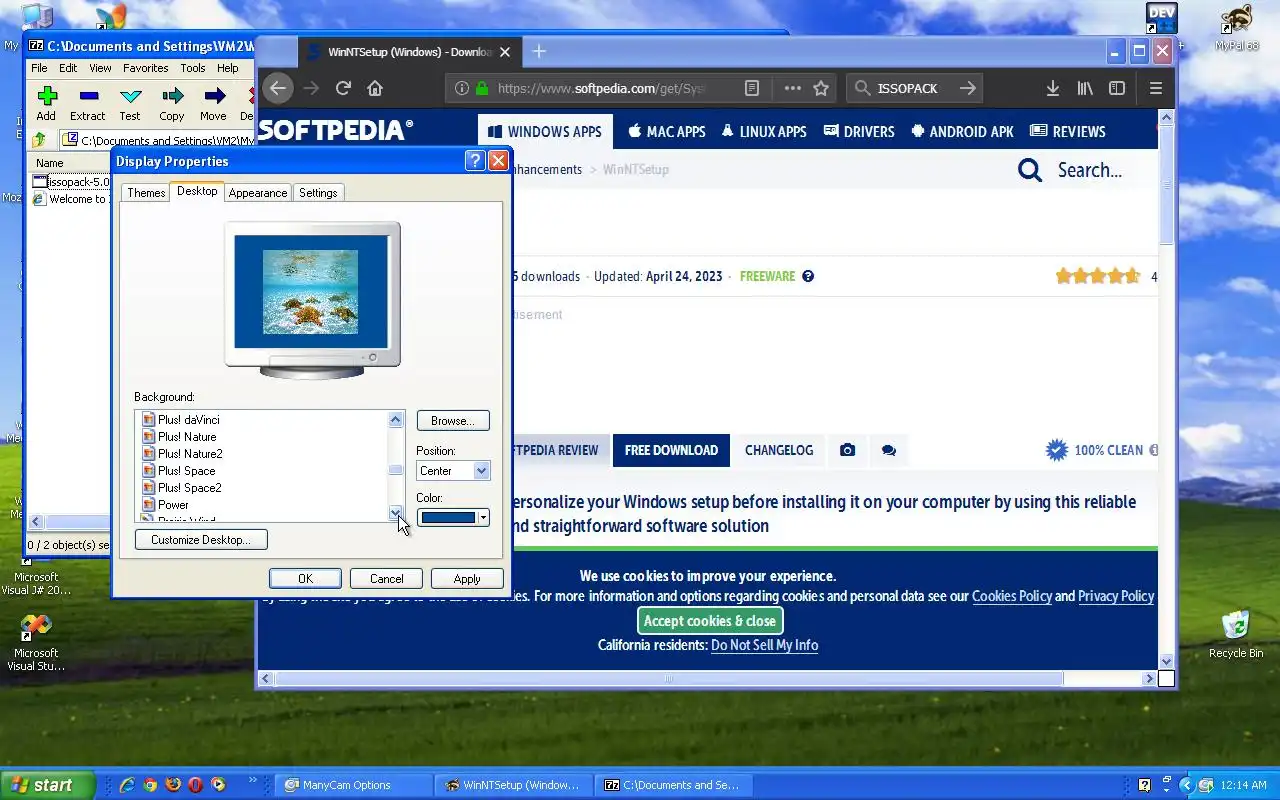Open the MyPal 68 desktop shortcut
The image size is (1280, 800).
(x=1237, y=27)
